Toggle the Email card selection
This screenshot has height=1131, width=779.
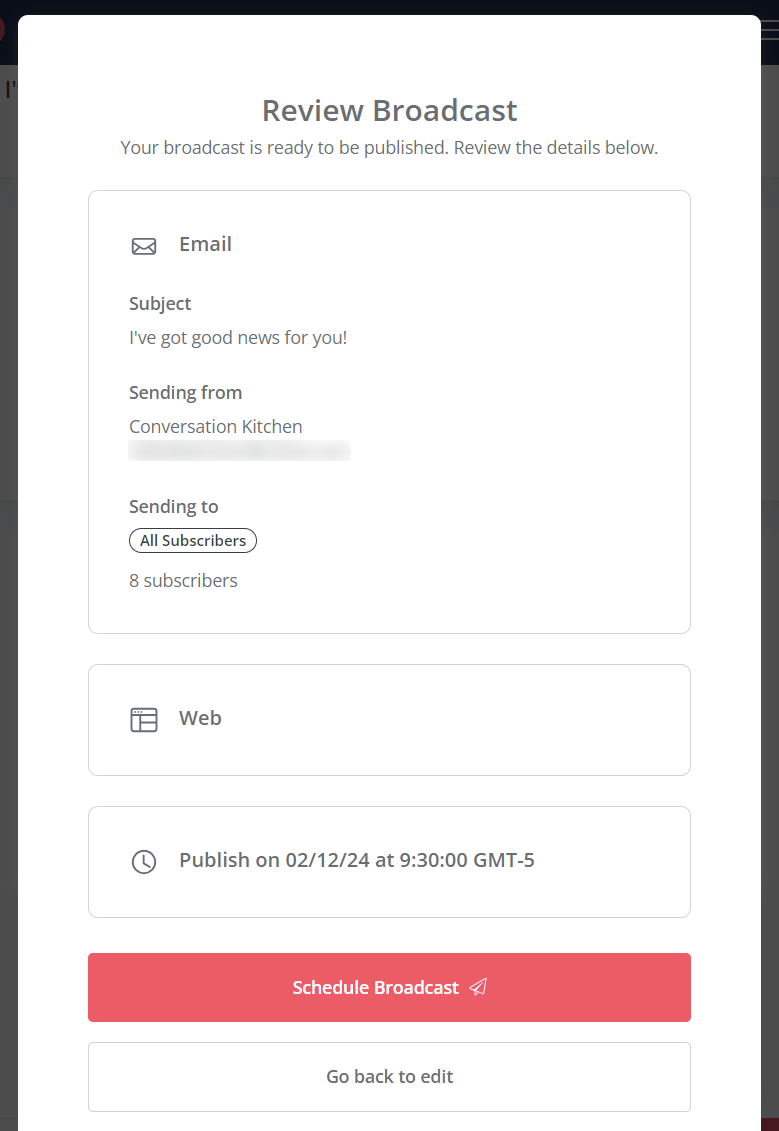[389, 410]
